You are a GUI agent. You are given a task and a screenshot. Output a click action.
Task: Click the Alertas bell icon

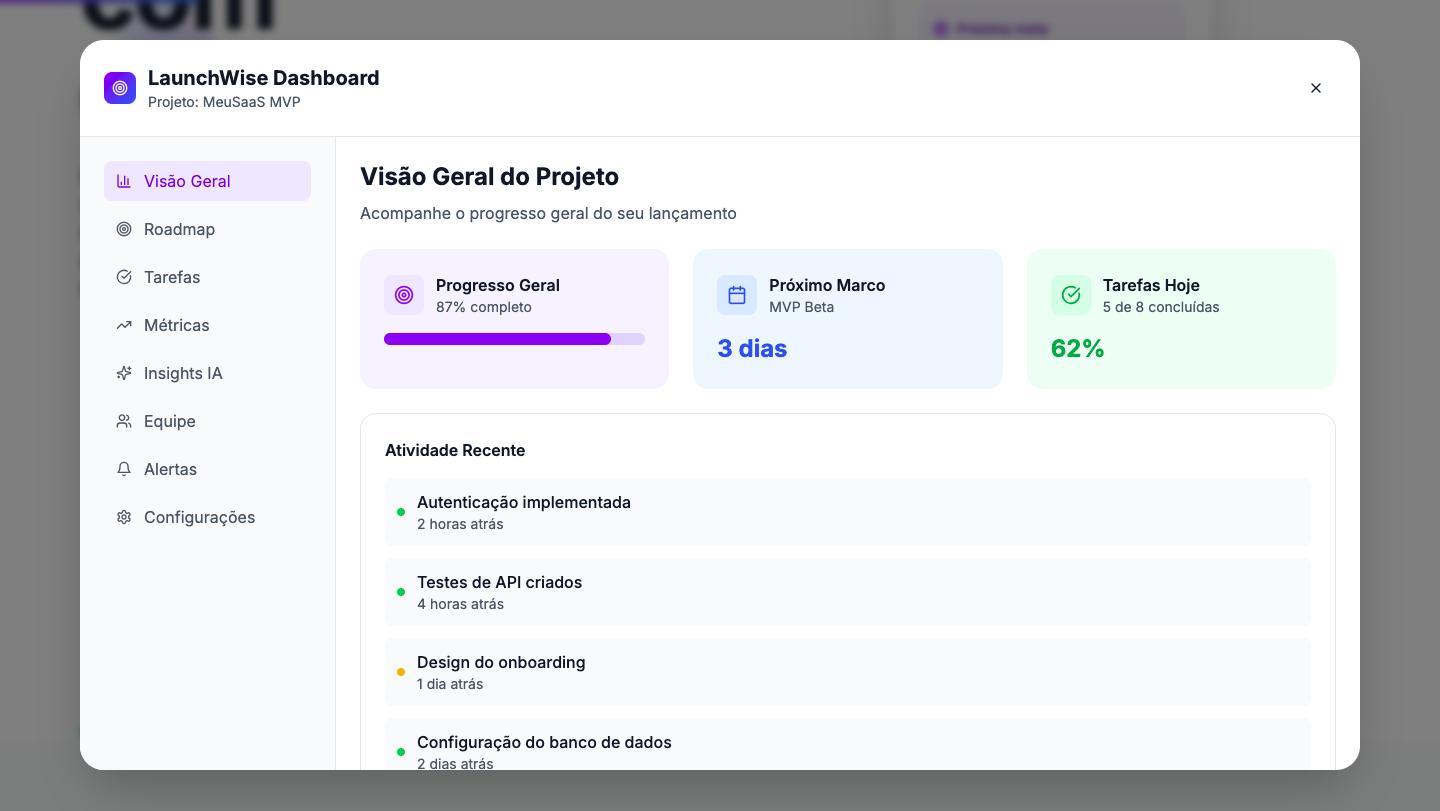point(124,469)
